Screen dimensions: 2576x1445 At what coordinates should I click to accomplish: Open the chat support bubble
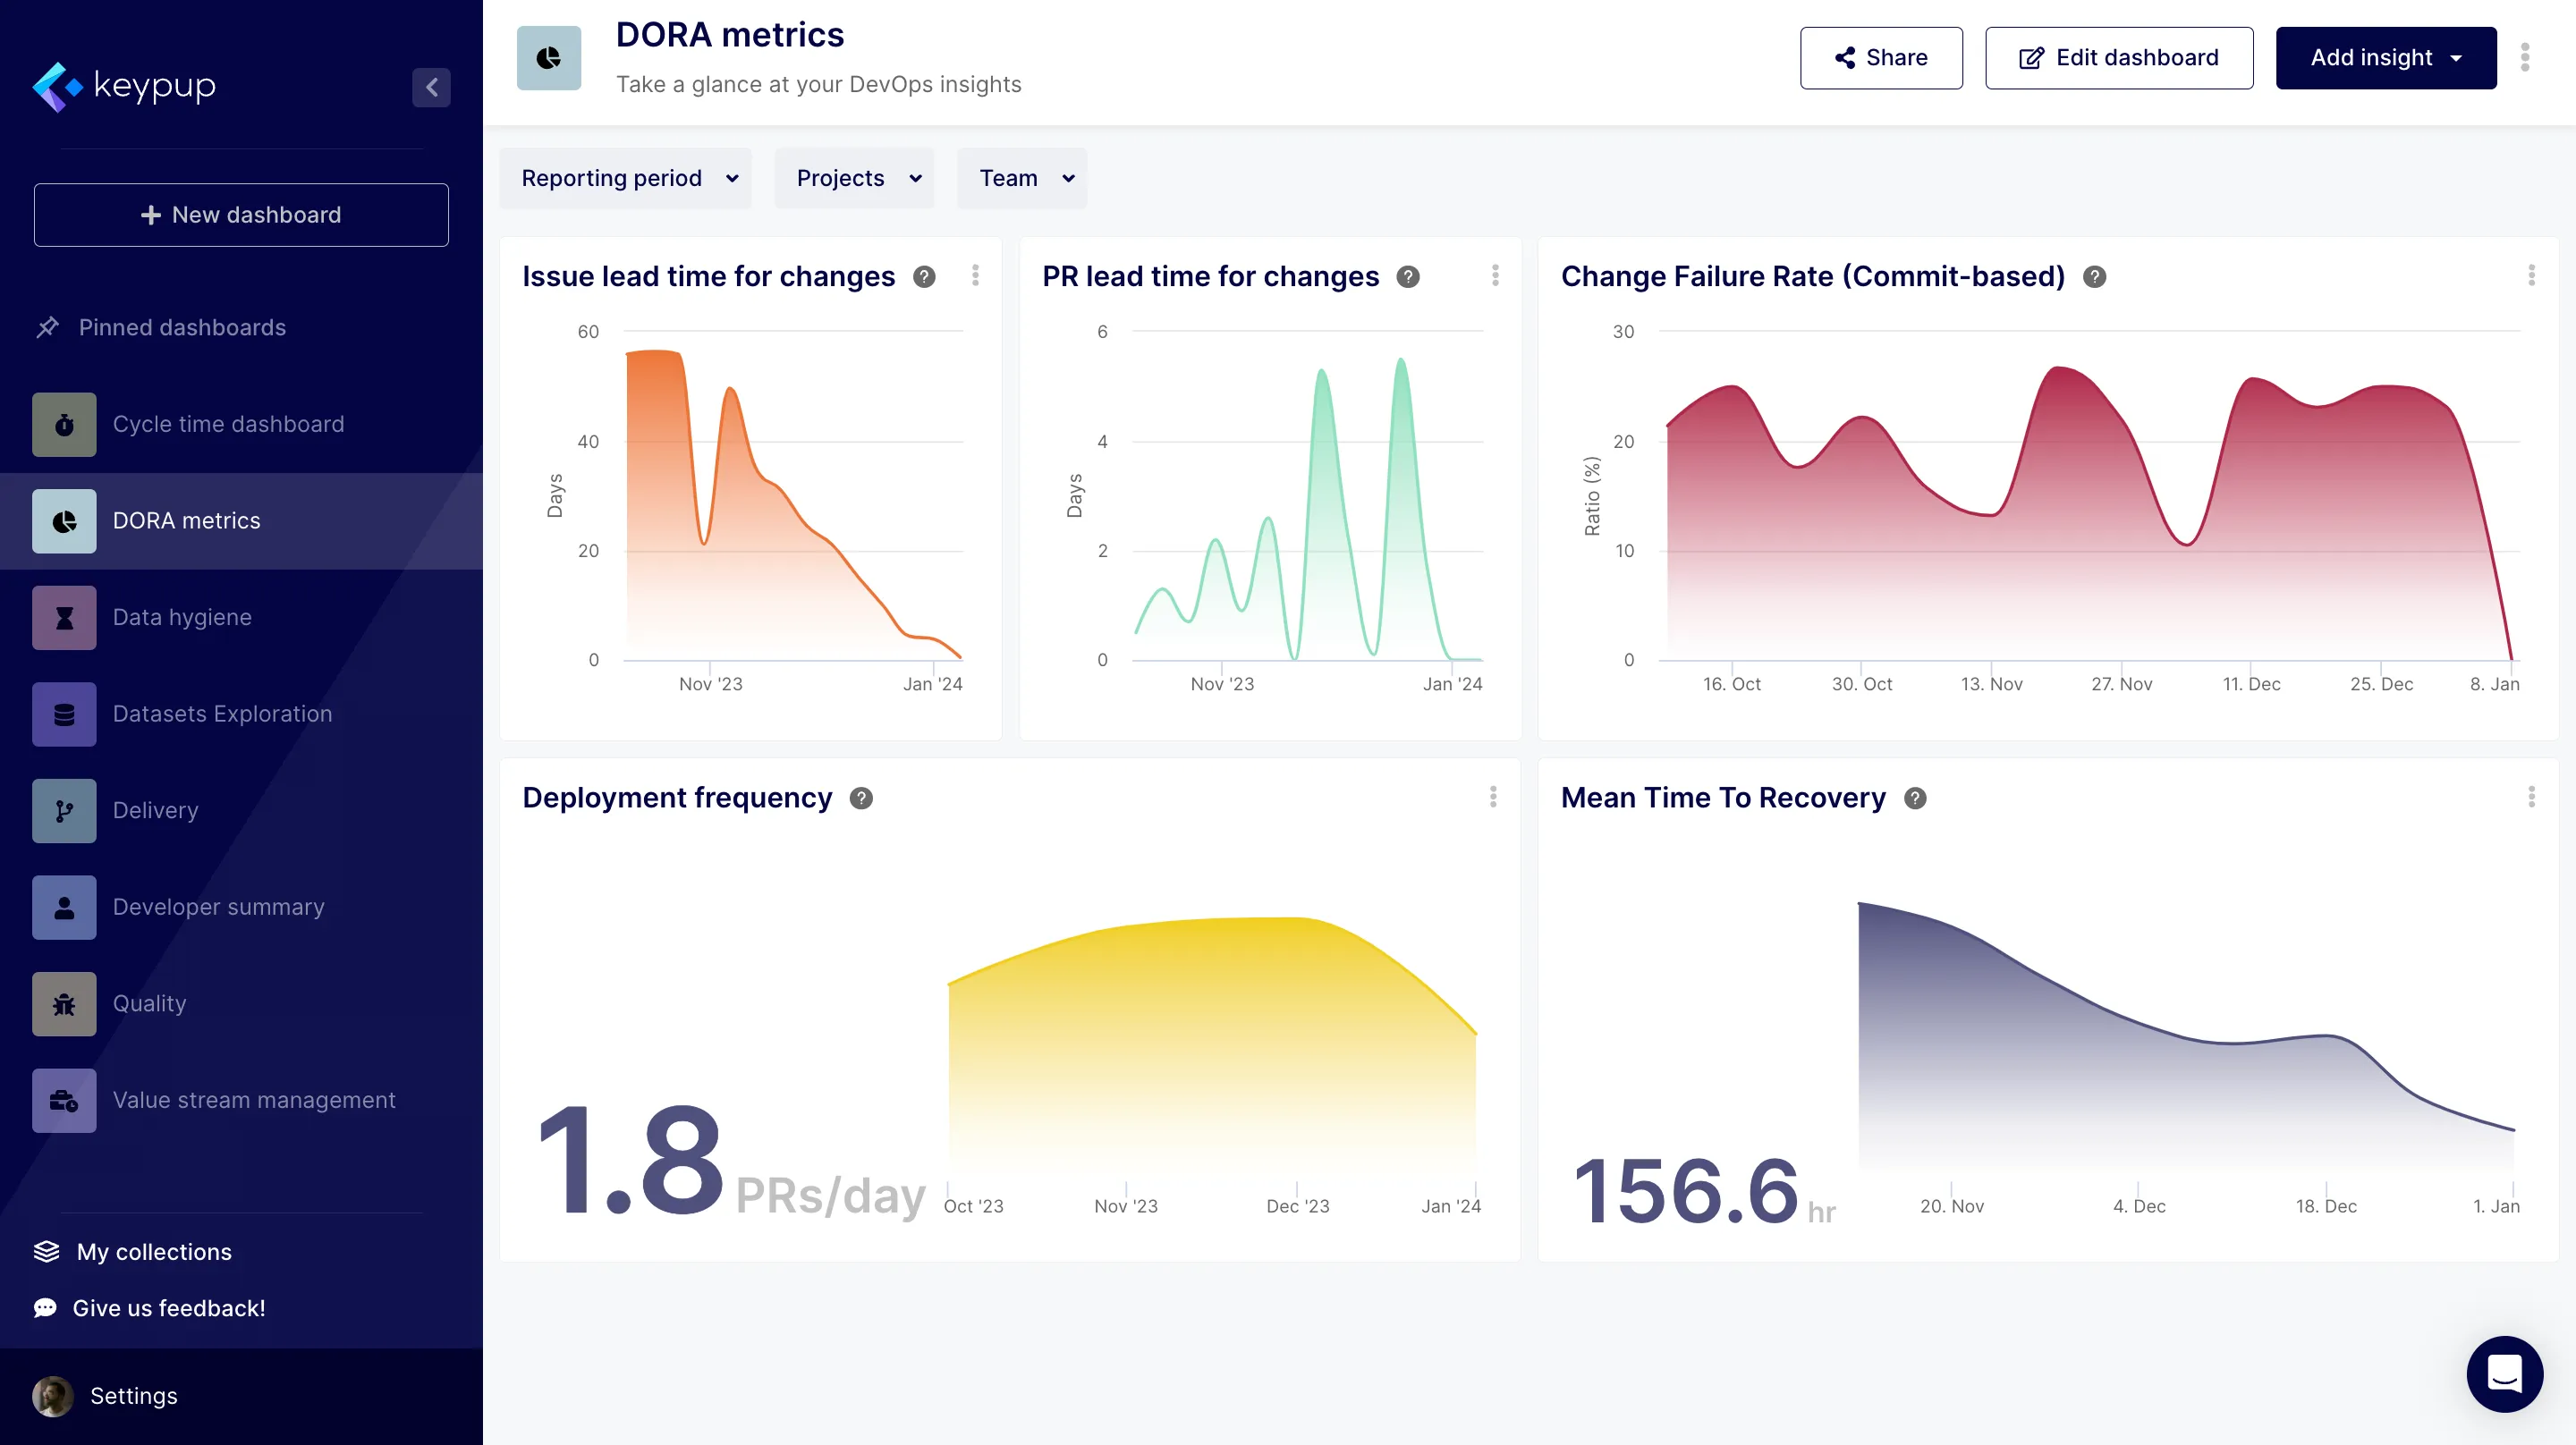click(x=2504, y=1374)
